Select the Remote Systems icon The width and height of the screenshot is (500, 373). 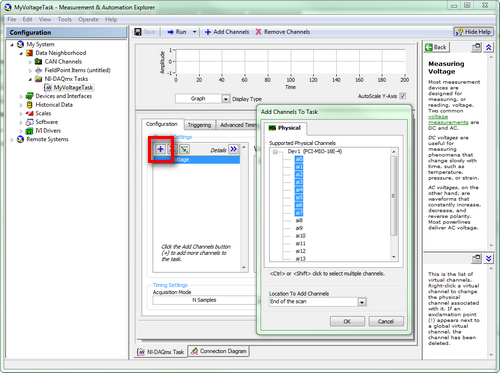(20, 139)
